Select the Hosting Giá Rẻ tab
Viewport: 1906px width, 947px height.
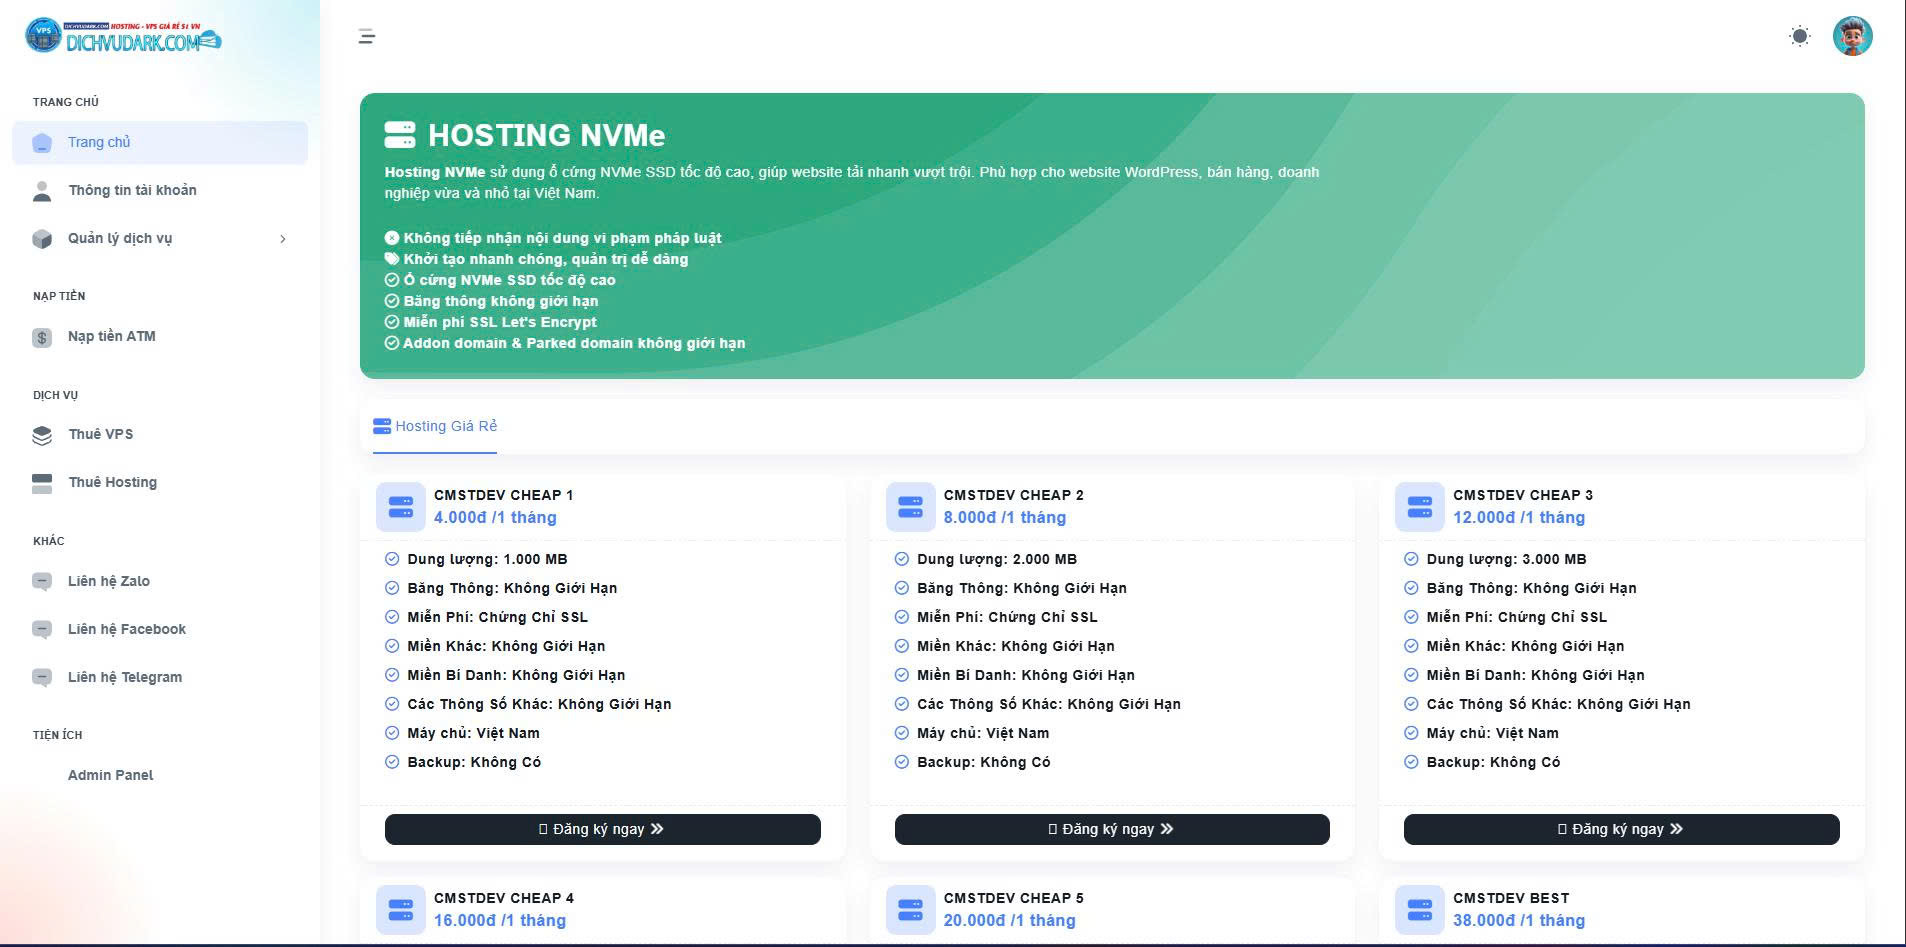coord(435,426)
